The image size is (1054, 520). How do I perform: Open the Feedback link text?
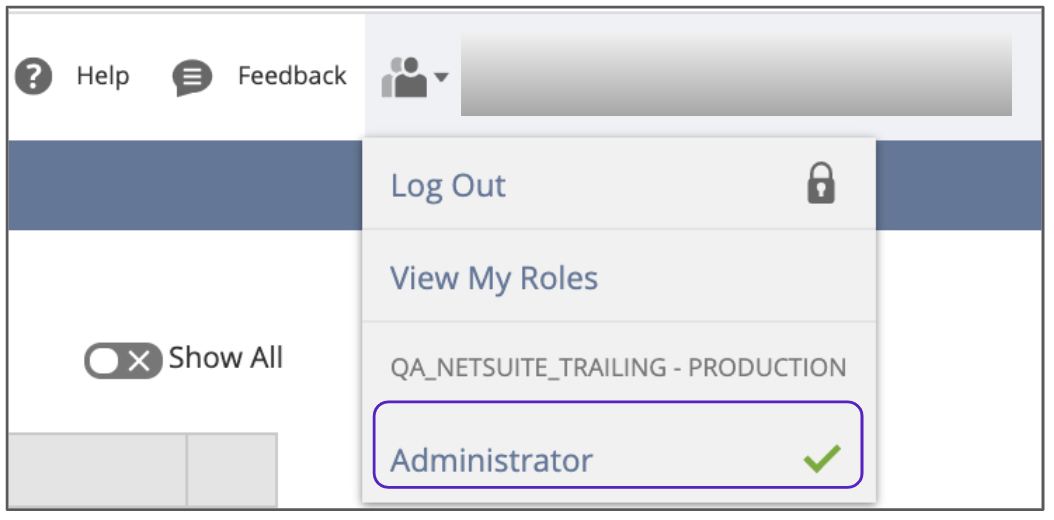click(x=292, y=76)
